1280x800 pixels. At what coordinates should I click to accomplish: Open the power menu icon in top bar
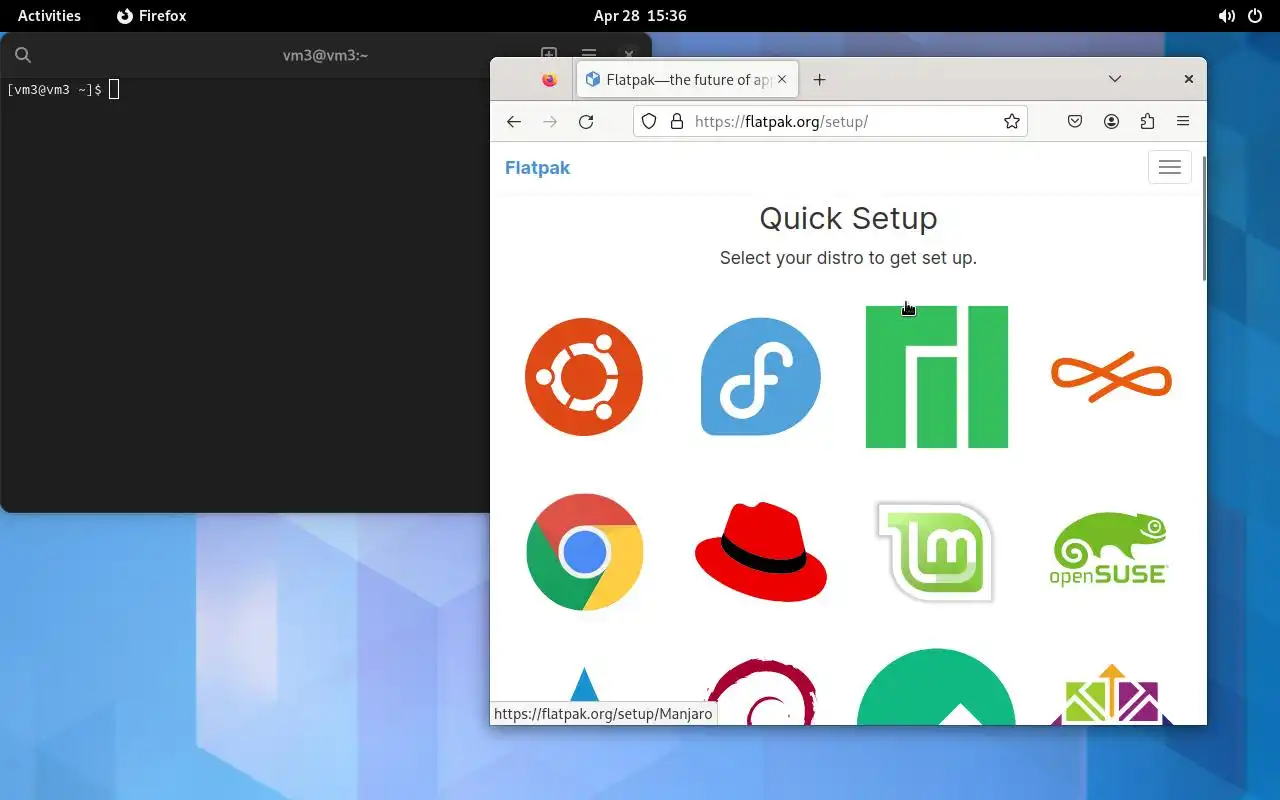click(x=1255, y=16)
